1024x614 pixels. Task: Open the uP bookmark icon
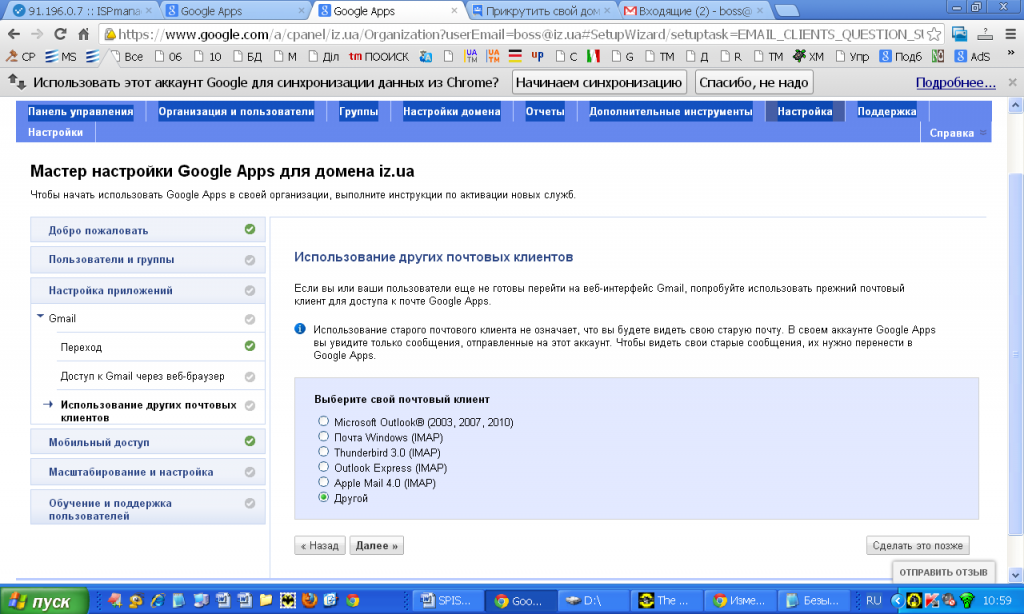point(537,57)
